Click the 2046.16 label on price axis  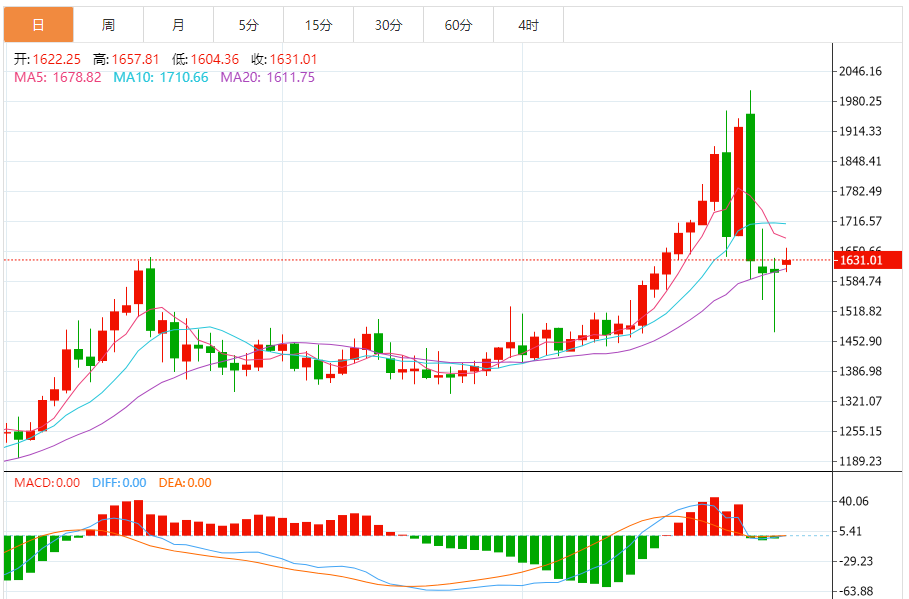(860, 71)
